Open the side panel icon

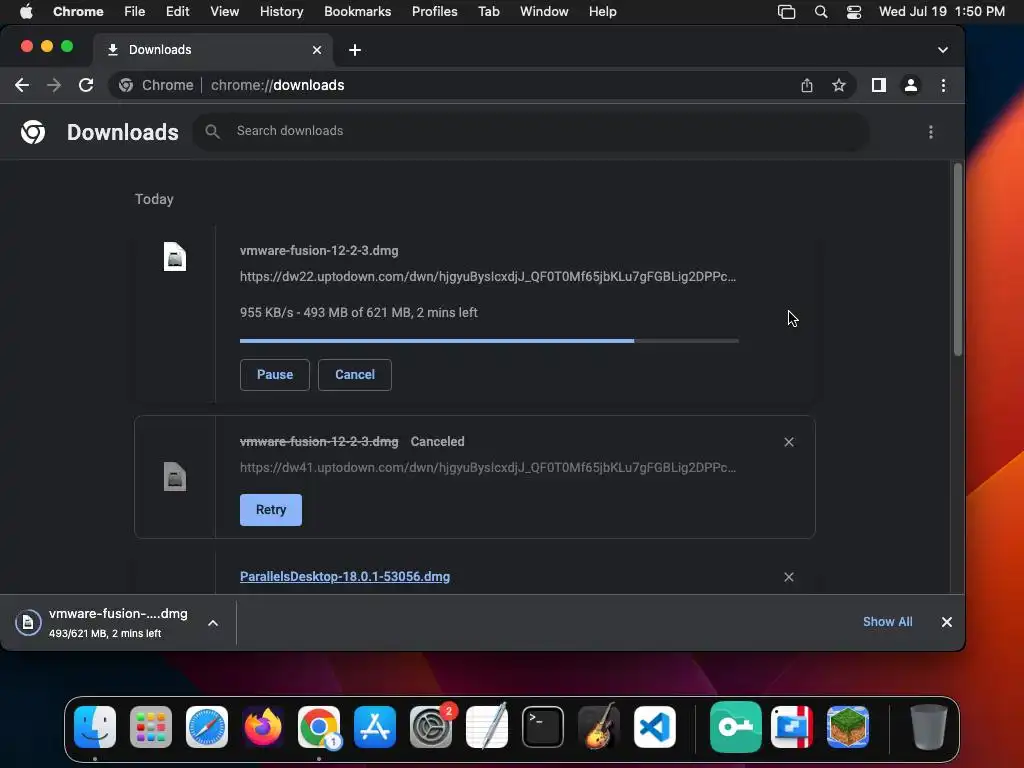pyautogui.click(x=879, y=85)
